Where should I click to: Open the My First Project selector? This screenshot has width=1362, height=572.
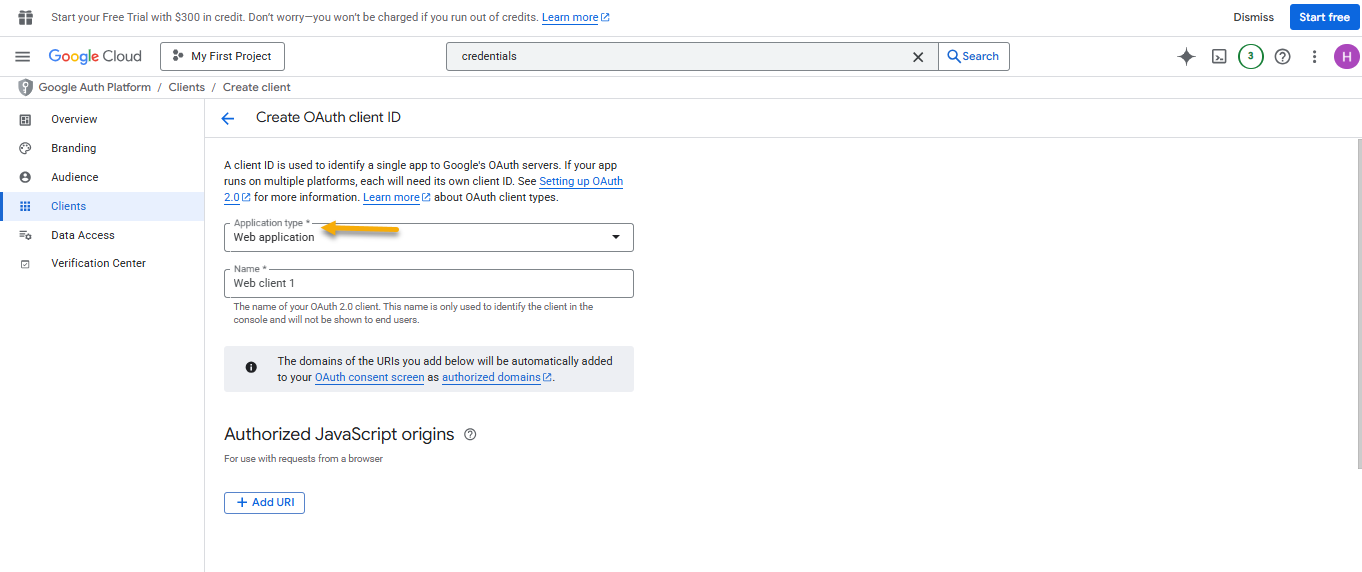[222, 57]
